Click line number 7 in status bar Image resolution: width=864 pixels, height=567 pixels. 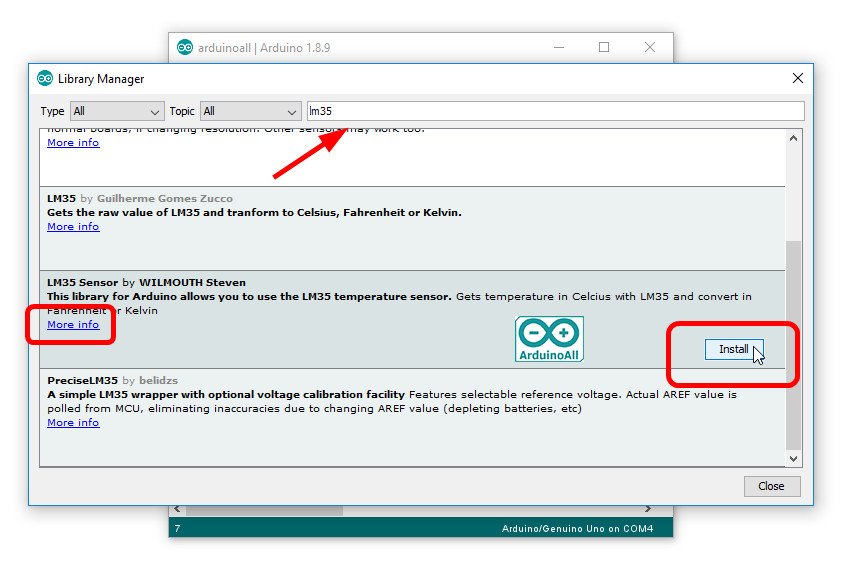[177, 528]
